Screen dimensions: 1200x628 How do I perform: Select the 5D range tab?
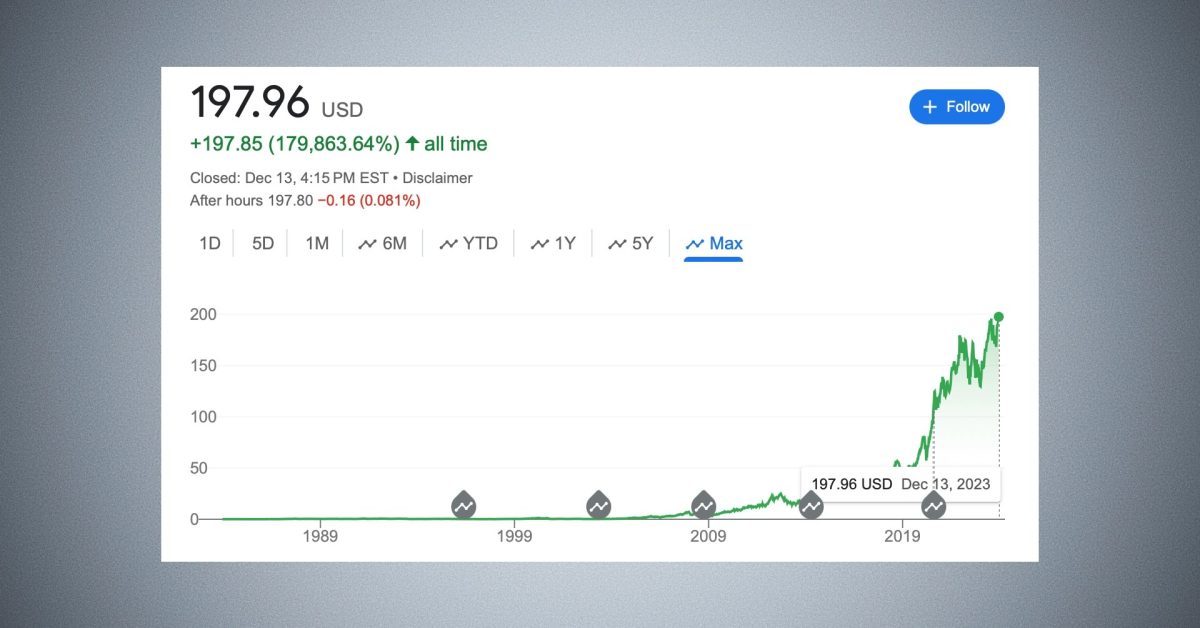263,243
